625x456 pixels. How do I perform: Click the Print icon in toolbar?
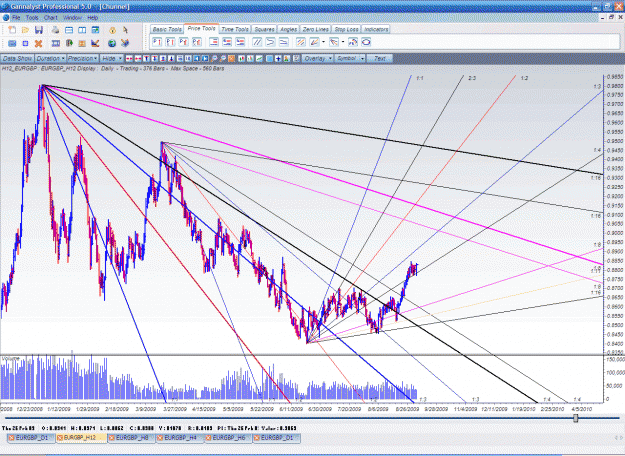(x=55, y=30)
